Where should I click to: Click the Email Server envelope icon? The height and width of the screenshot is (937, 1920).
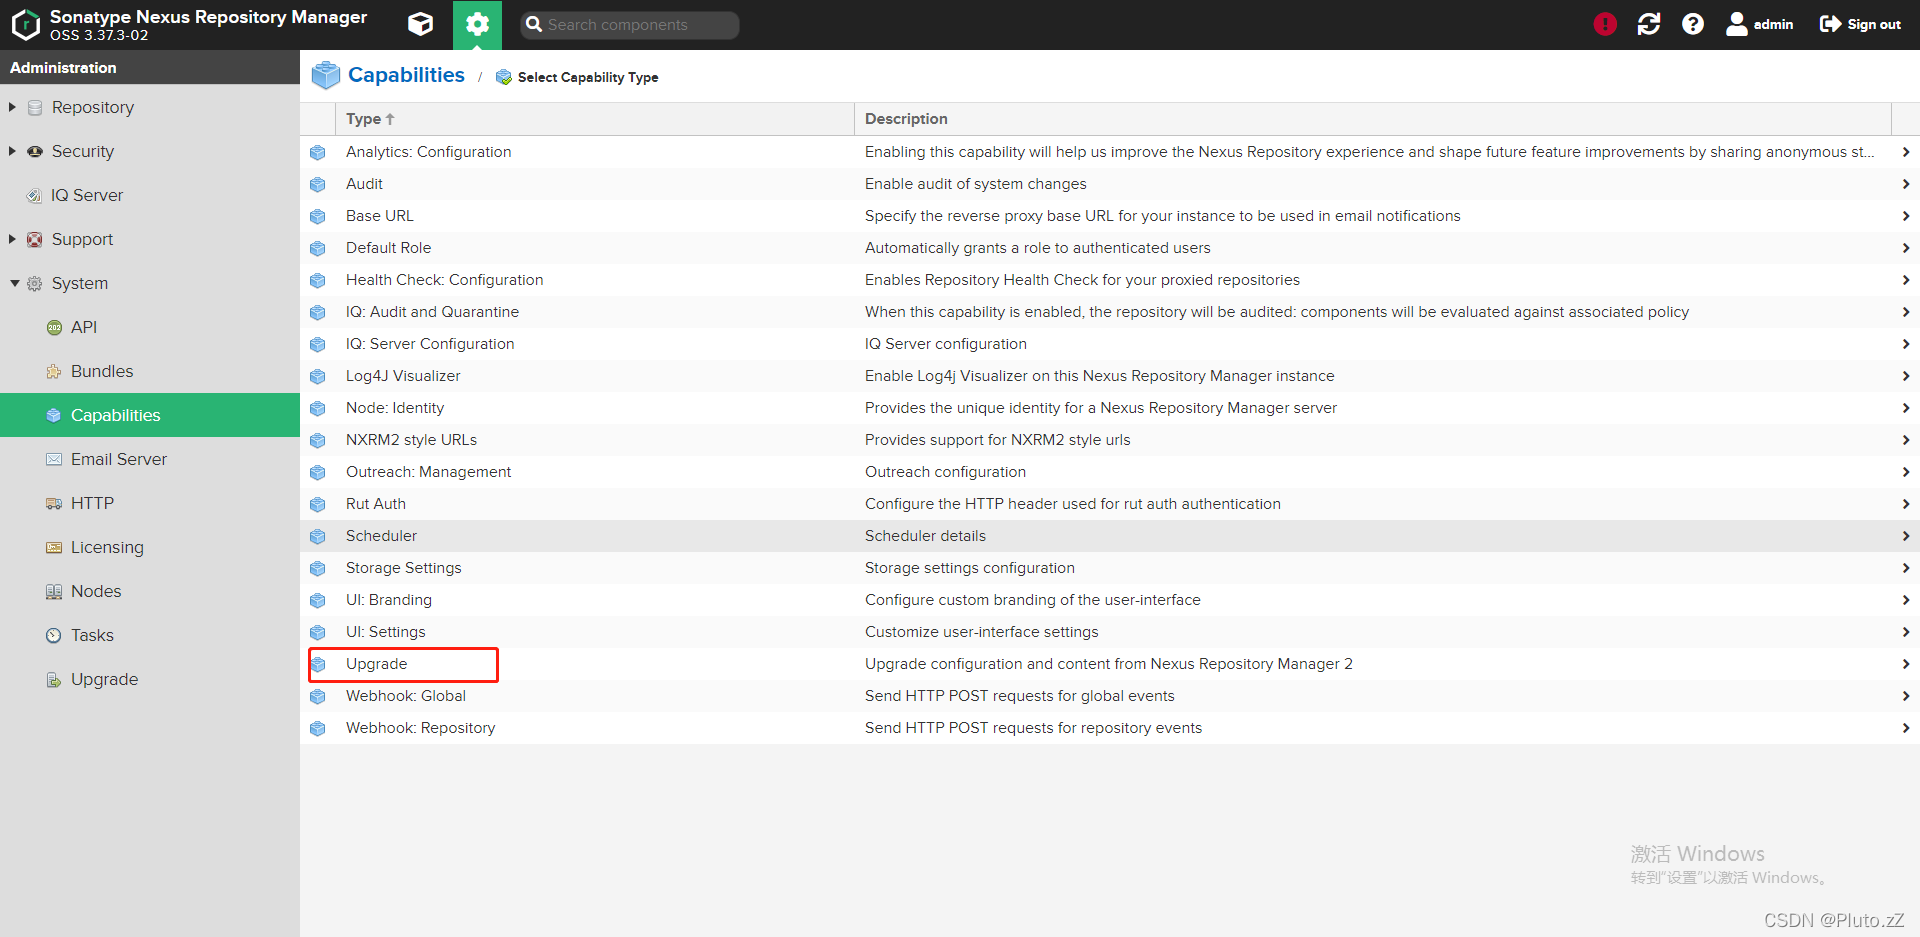coord(54,459)
